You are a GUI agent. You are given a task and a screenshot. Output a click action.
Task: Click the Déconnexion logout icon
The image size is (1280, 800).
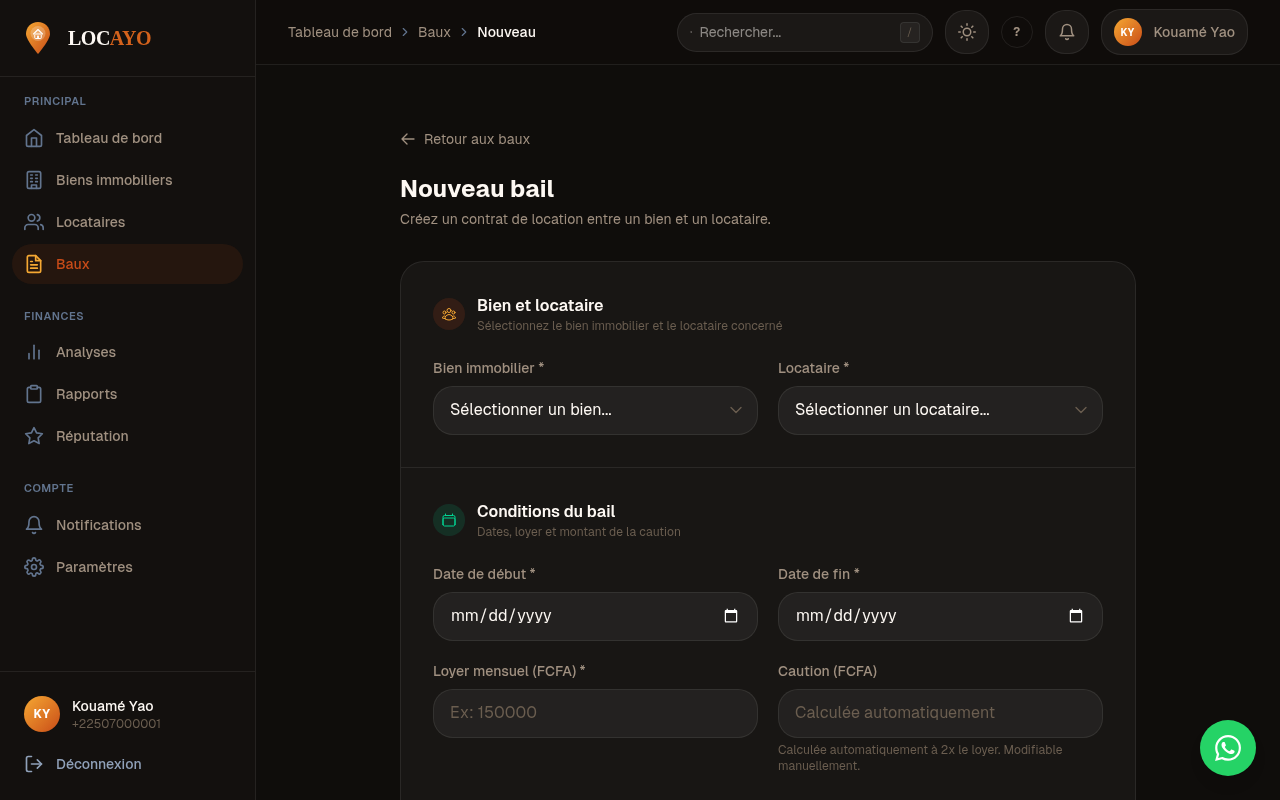(34, 764)
